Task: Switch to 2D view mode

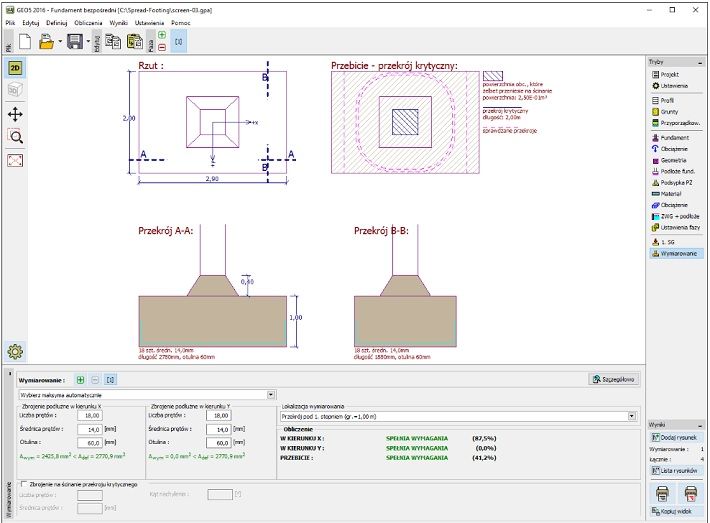Action: 15,68
